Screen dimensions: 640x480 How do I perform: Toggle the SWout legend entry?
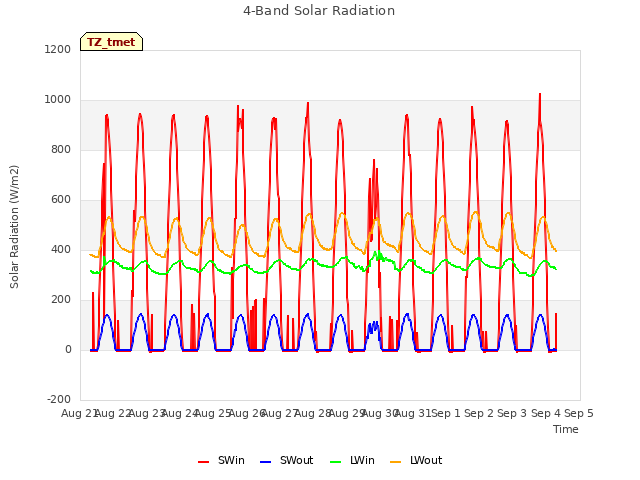click(287, 460)
